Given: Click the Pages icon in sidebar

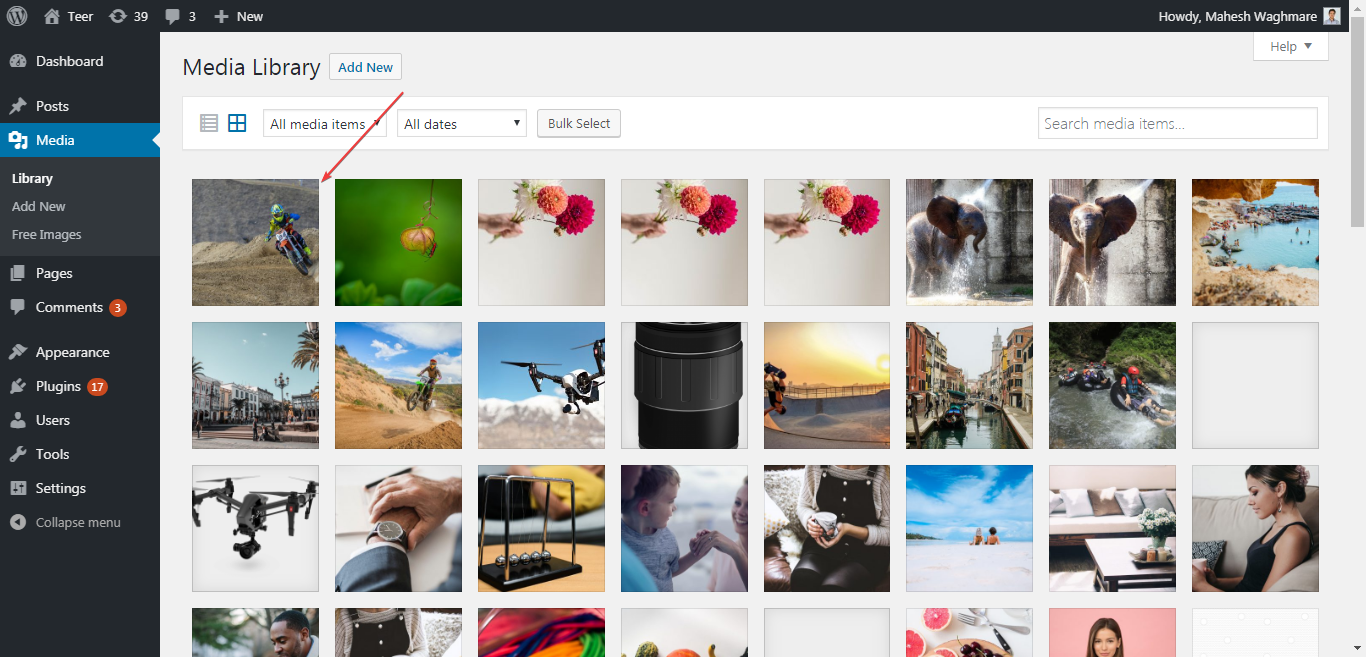Looking at the screenshot, I should [18, 273].
